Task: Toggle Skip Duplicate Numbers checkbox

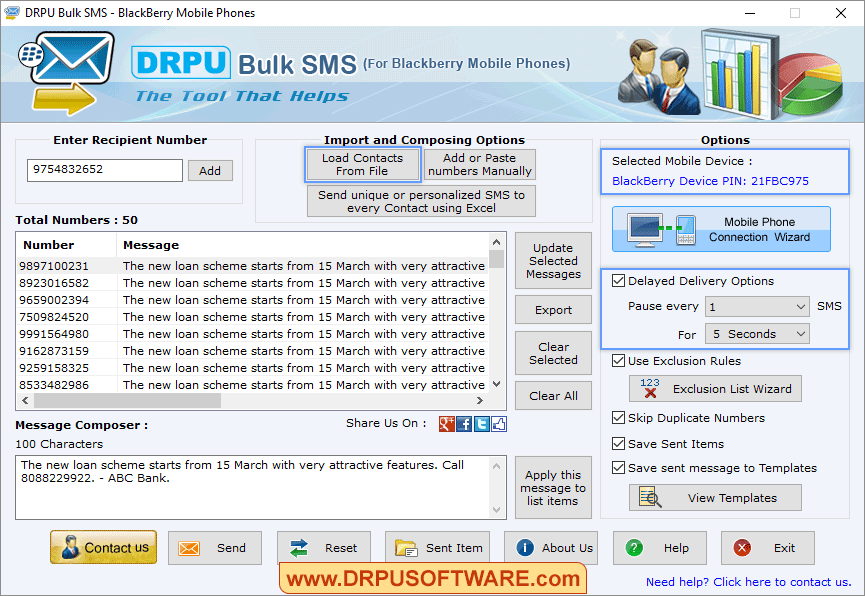Action: pyautogui.click(x=618, y=417)
